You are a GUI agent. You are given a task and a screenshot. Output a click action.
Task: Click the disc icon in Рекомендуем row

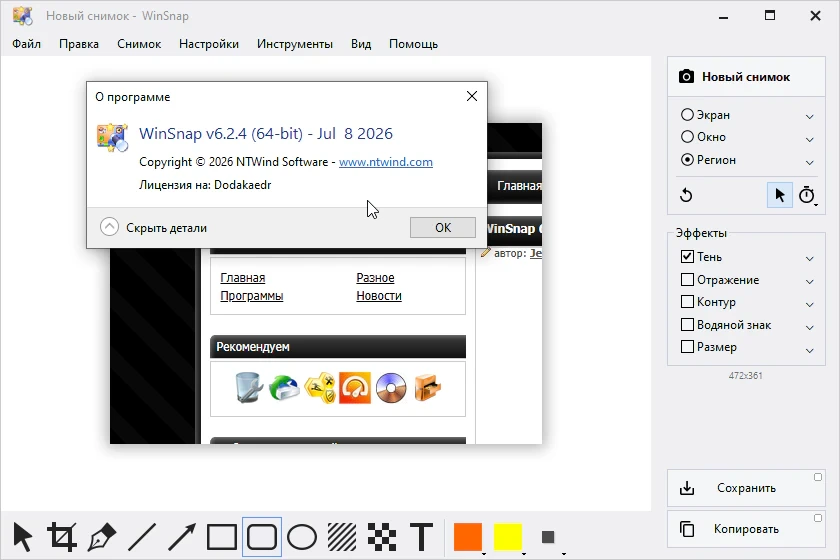pos(391,387)
